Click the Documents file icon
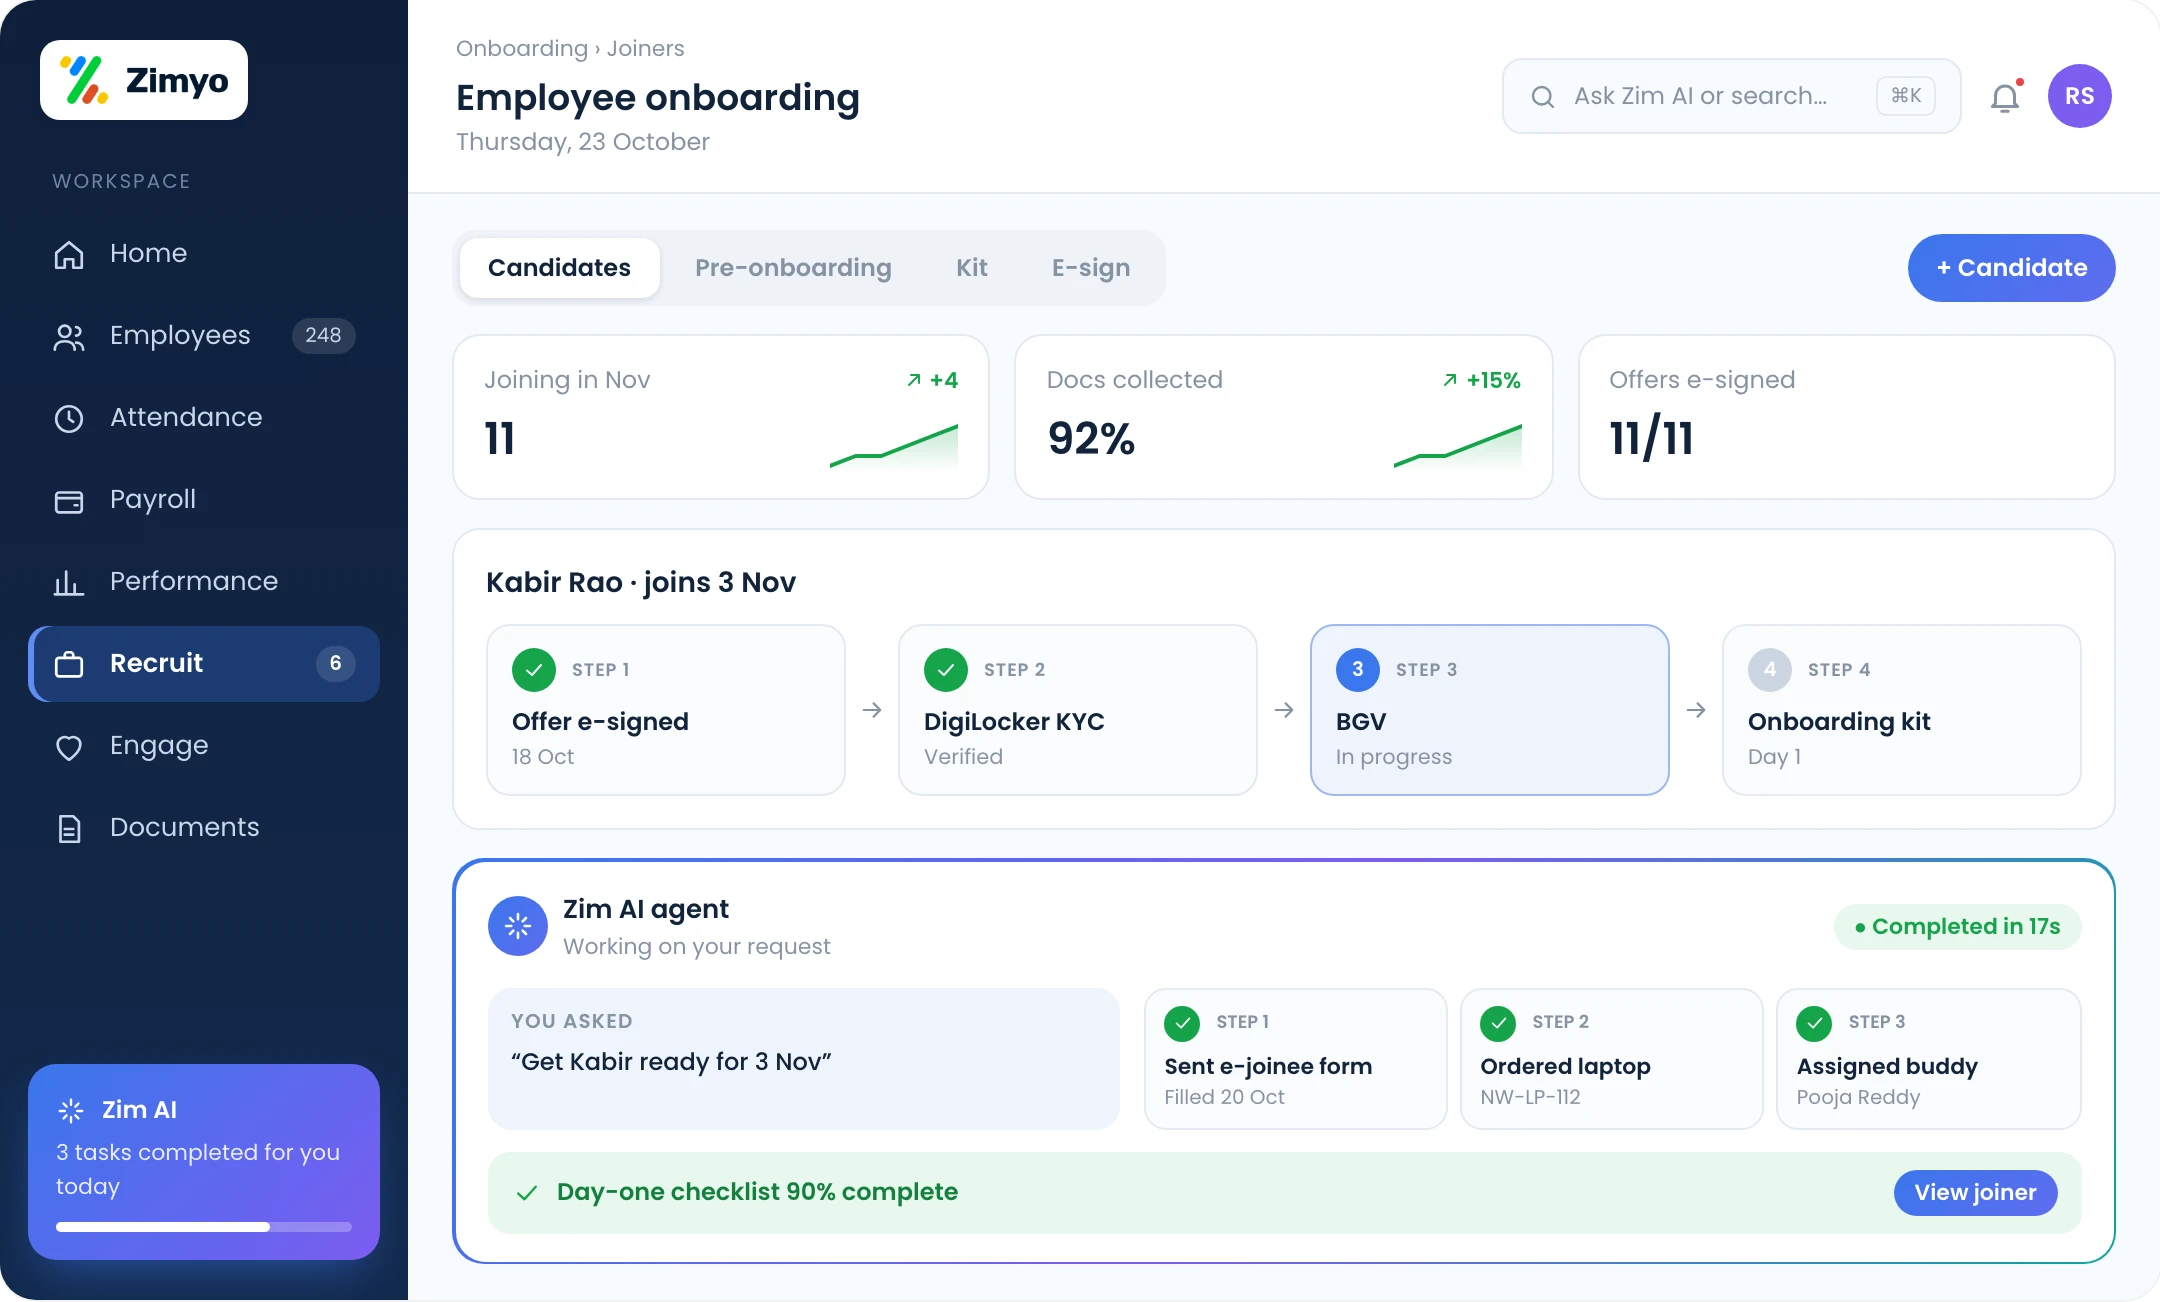The image size is (2160, 1302). (x=69, y=828)
